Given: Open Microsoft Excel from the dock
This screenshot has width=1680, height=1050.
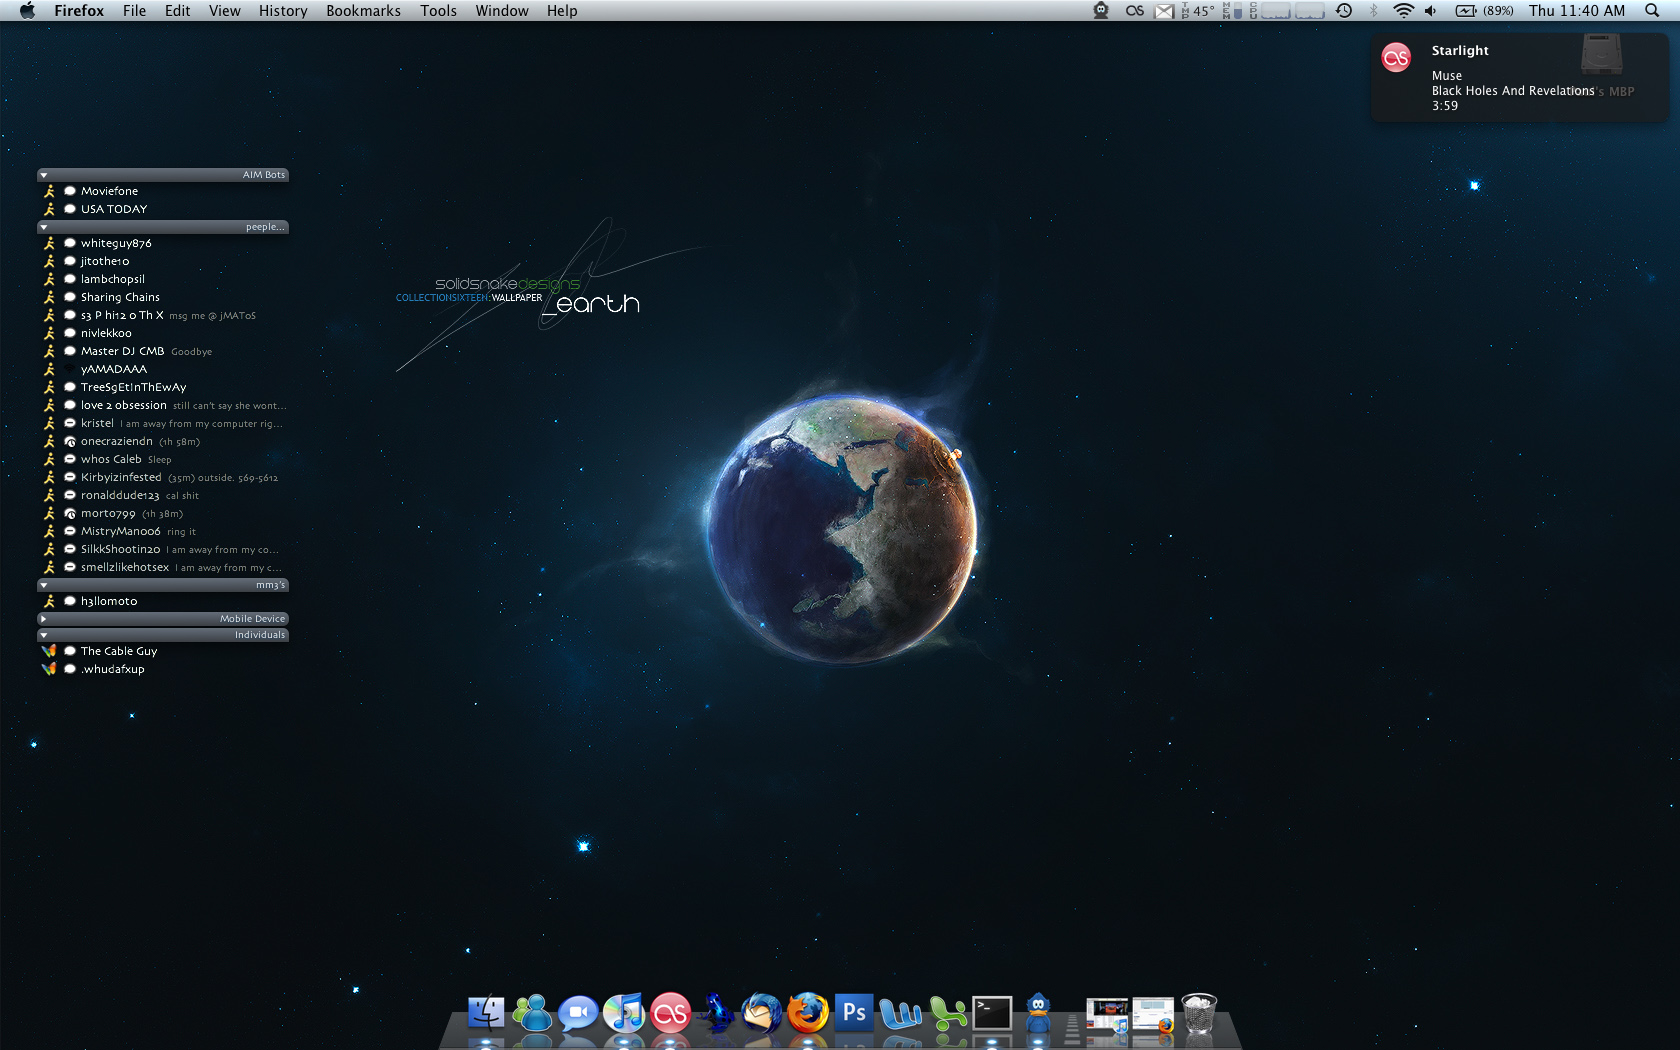Looking at the screenshot, I should (947, 1013).
